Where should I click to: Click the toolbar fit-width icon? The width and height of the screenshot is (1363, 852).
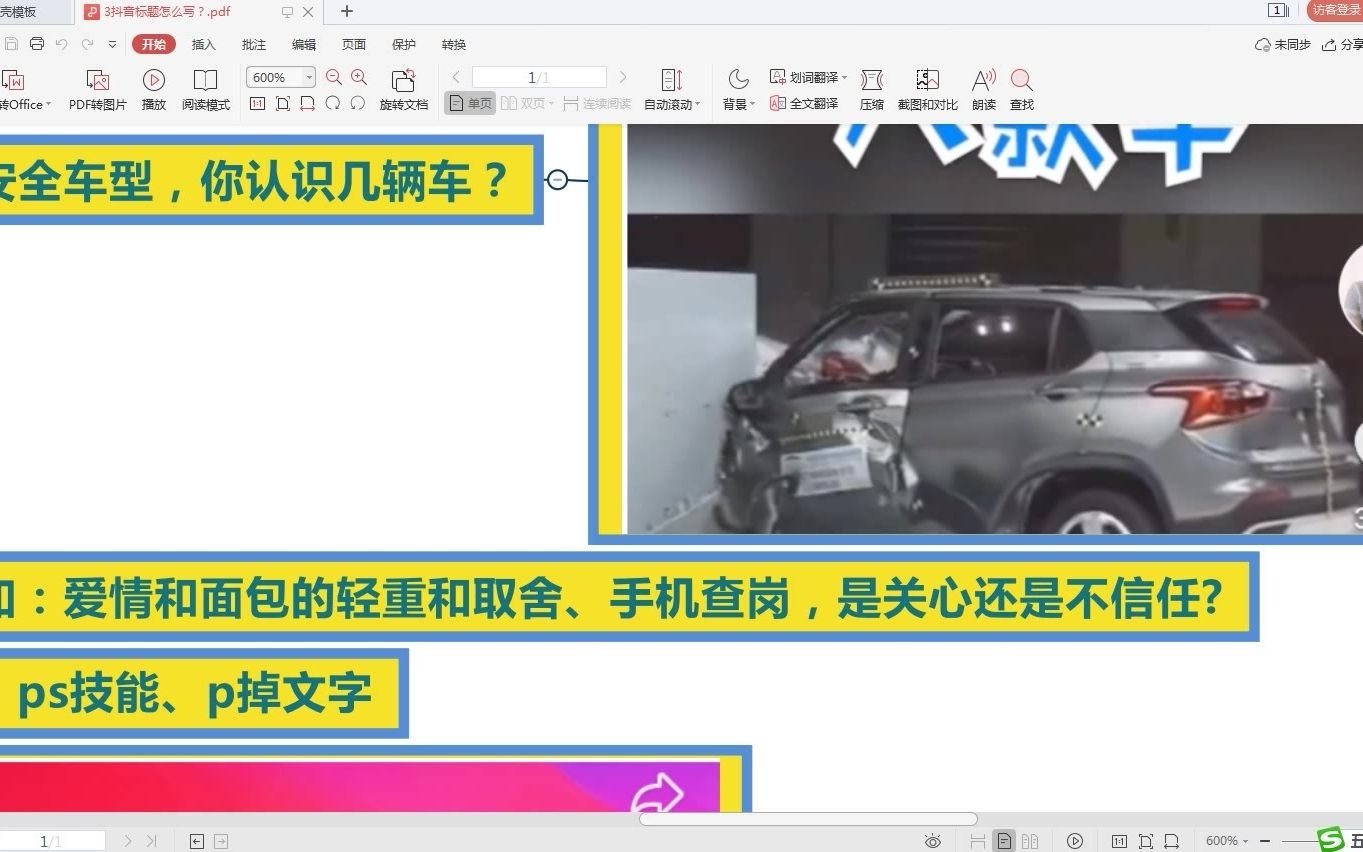[x=307, y=103]
